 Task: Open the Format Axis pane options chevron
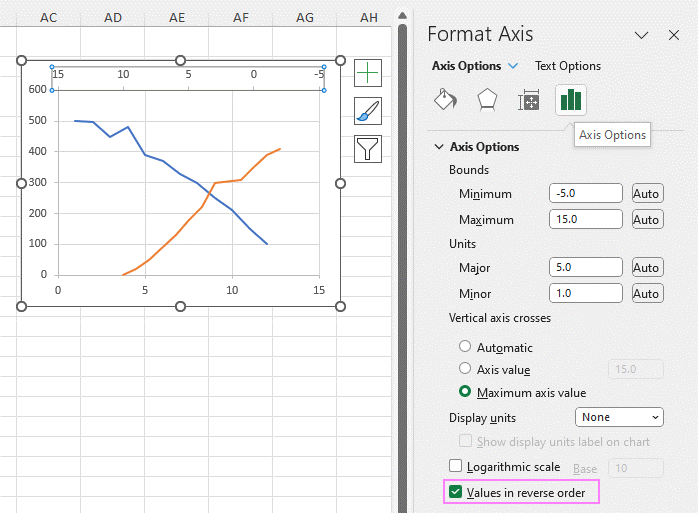coord(641,35)
